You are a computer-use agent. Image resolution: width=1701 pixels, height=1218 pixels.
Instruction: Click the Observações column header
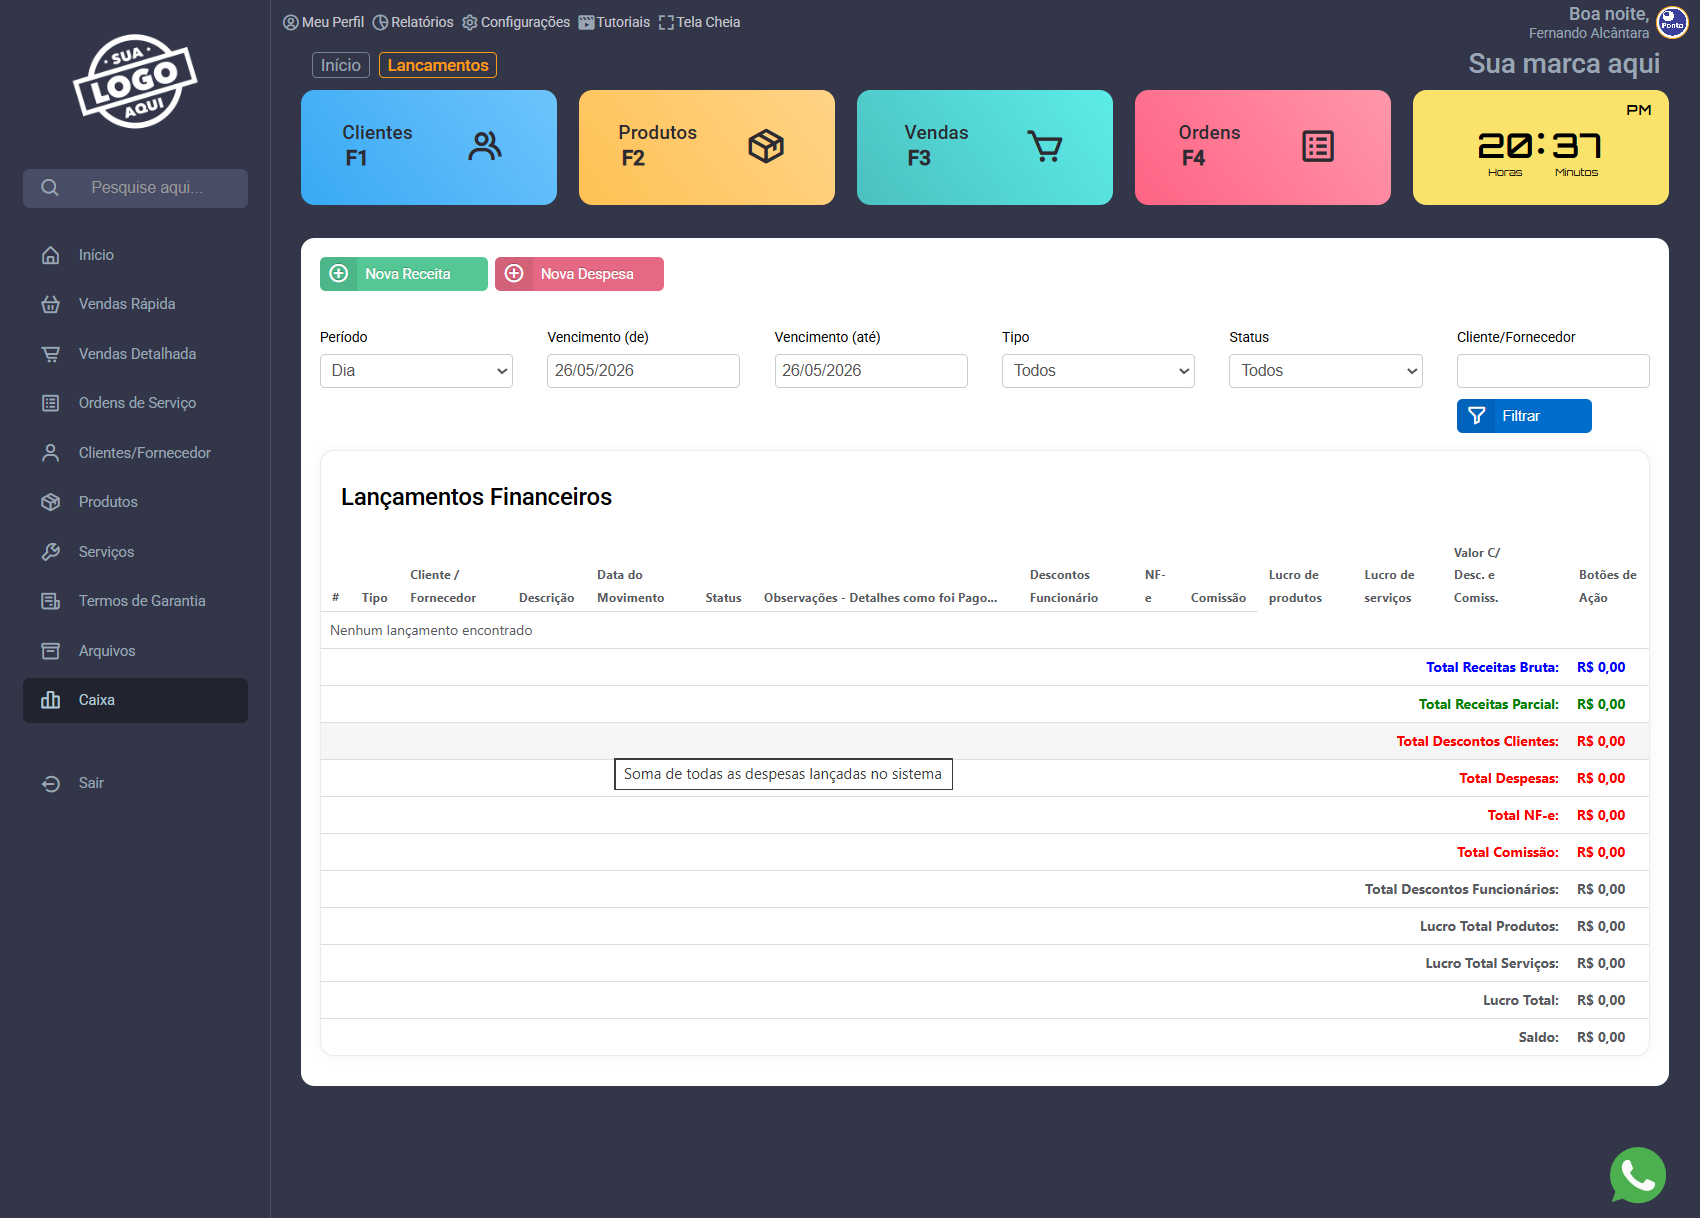click(x=880, y=598)
